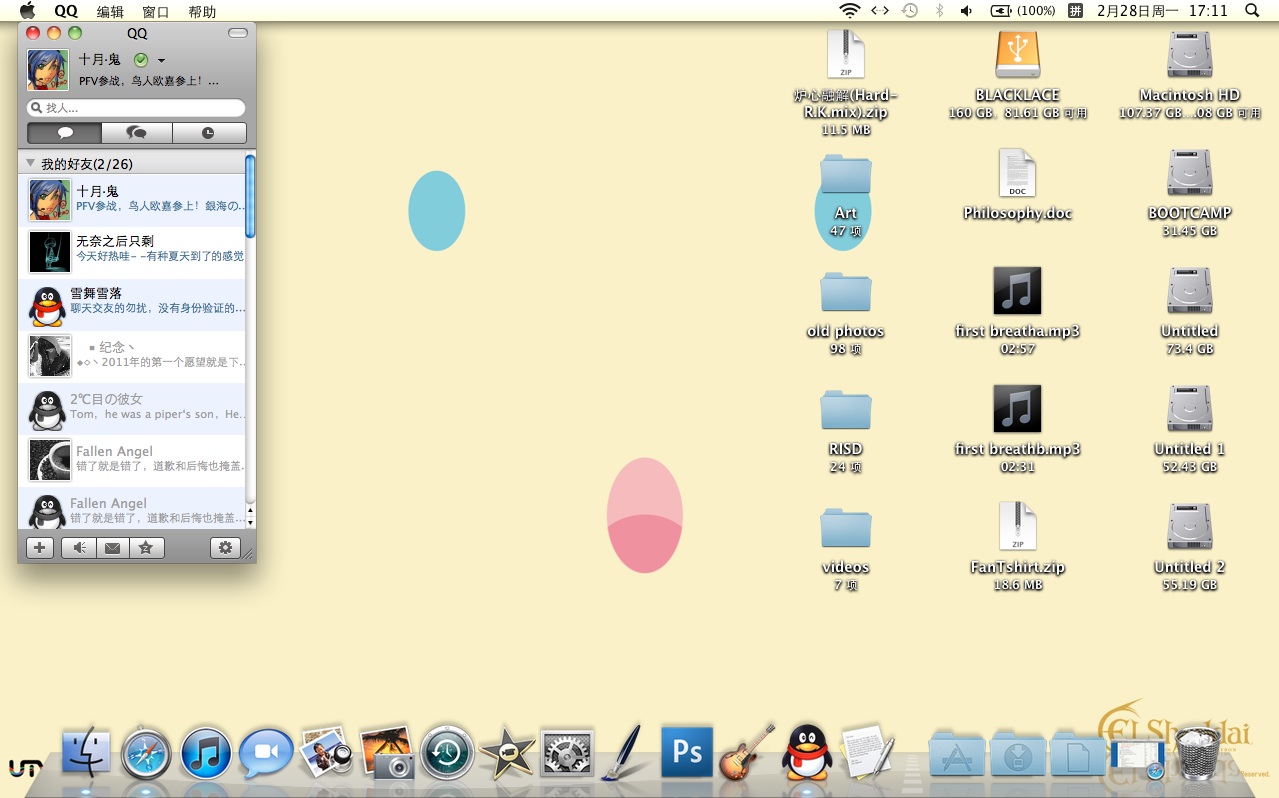This screenshot has height=798, width=1279.
Task: Open the Applications folder stack in Dock
Action: (957, 753)
